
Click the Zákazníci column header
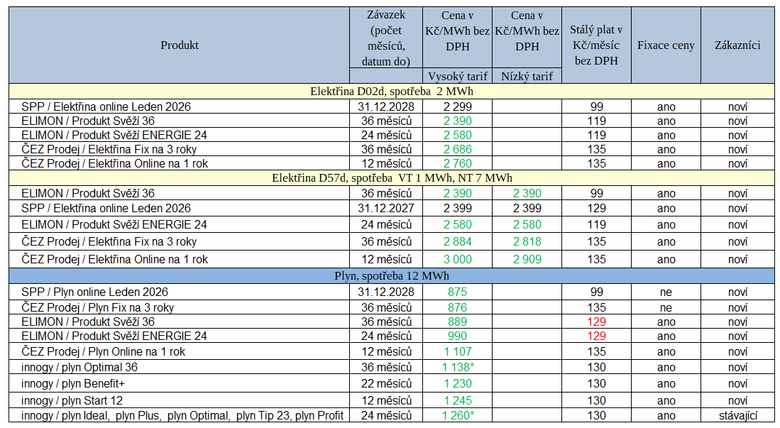pyautogui.click(x=738, y=45)
